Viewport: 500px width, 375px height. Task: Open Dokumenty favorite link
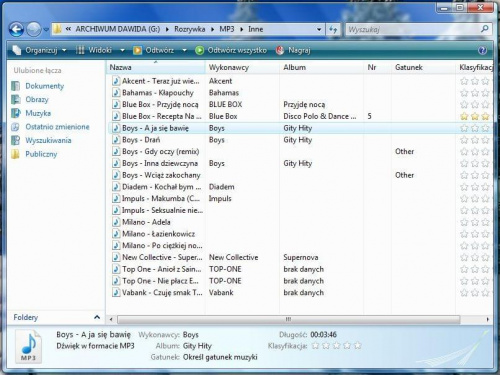tap(45, 86)
